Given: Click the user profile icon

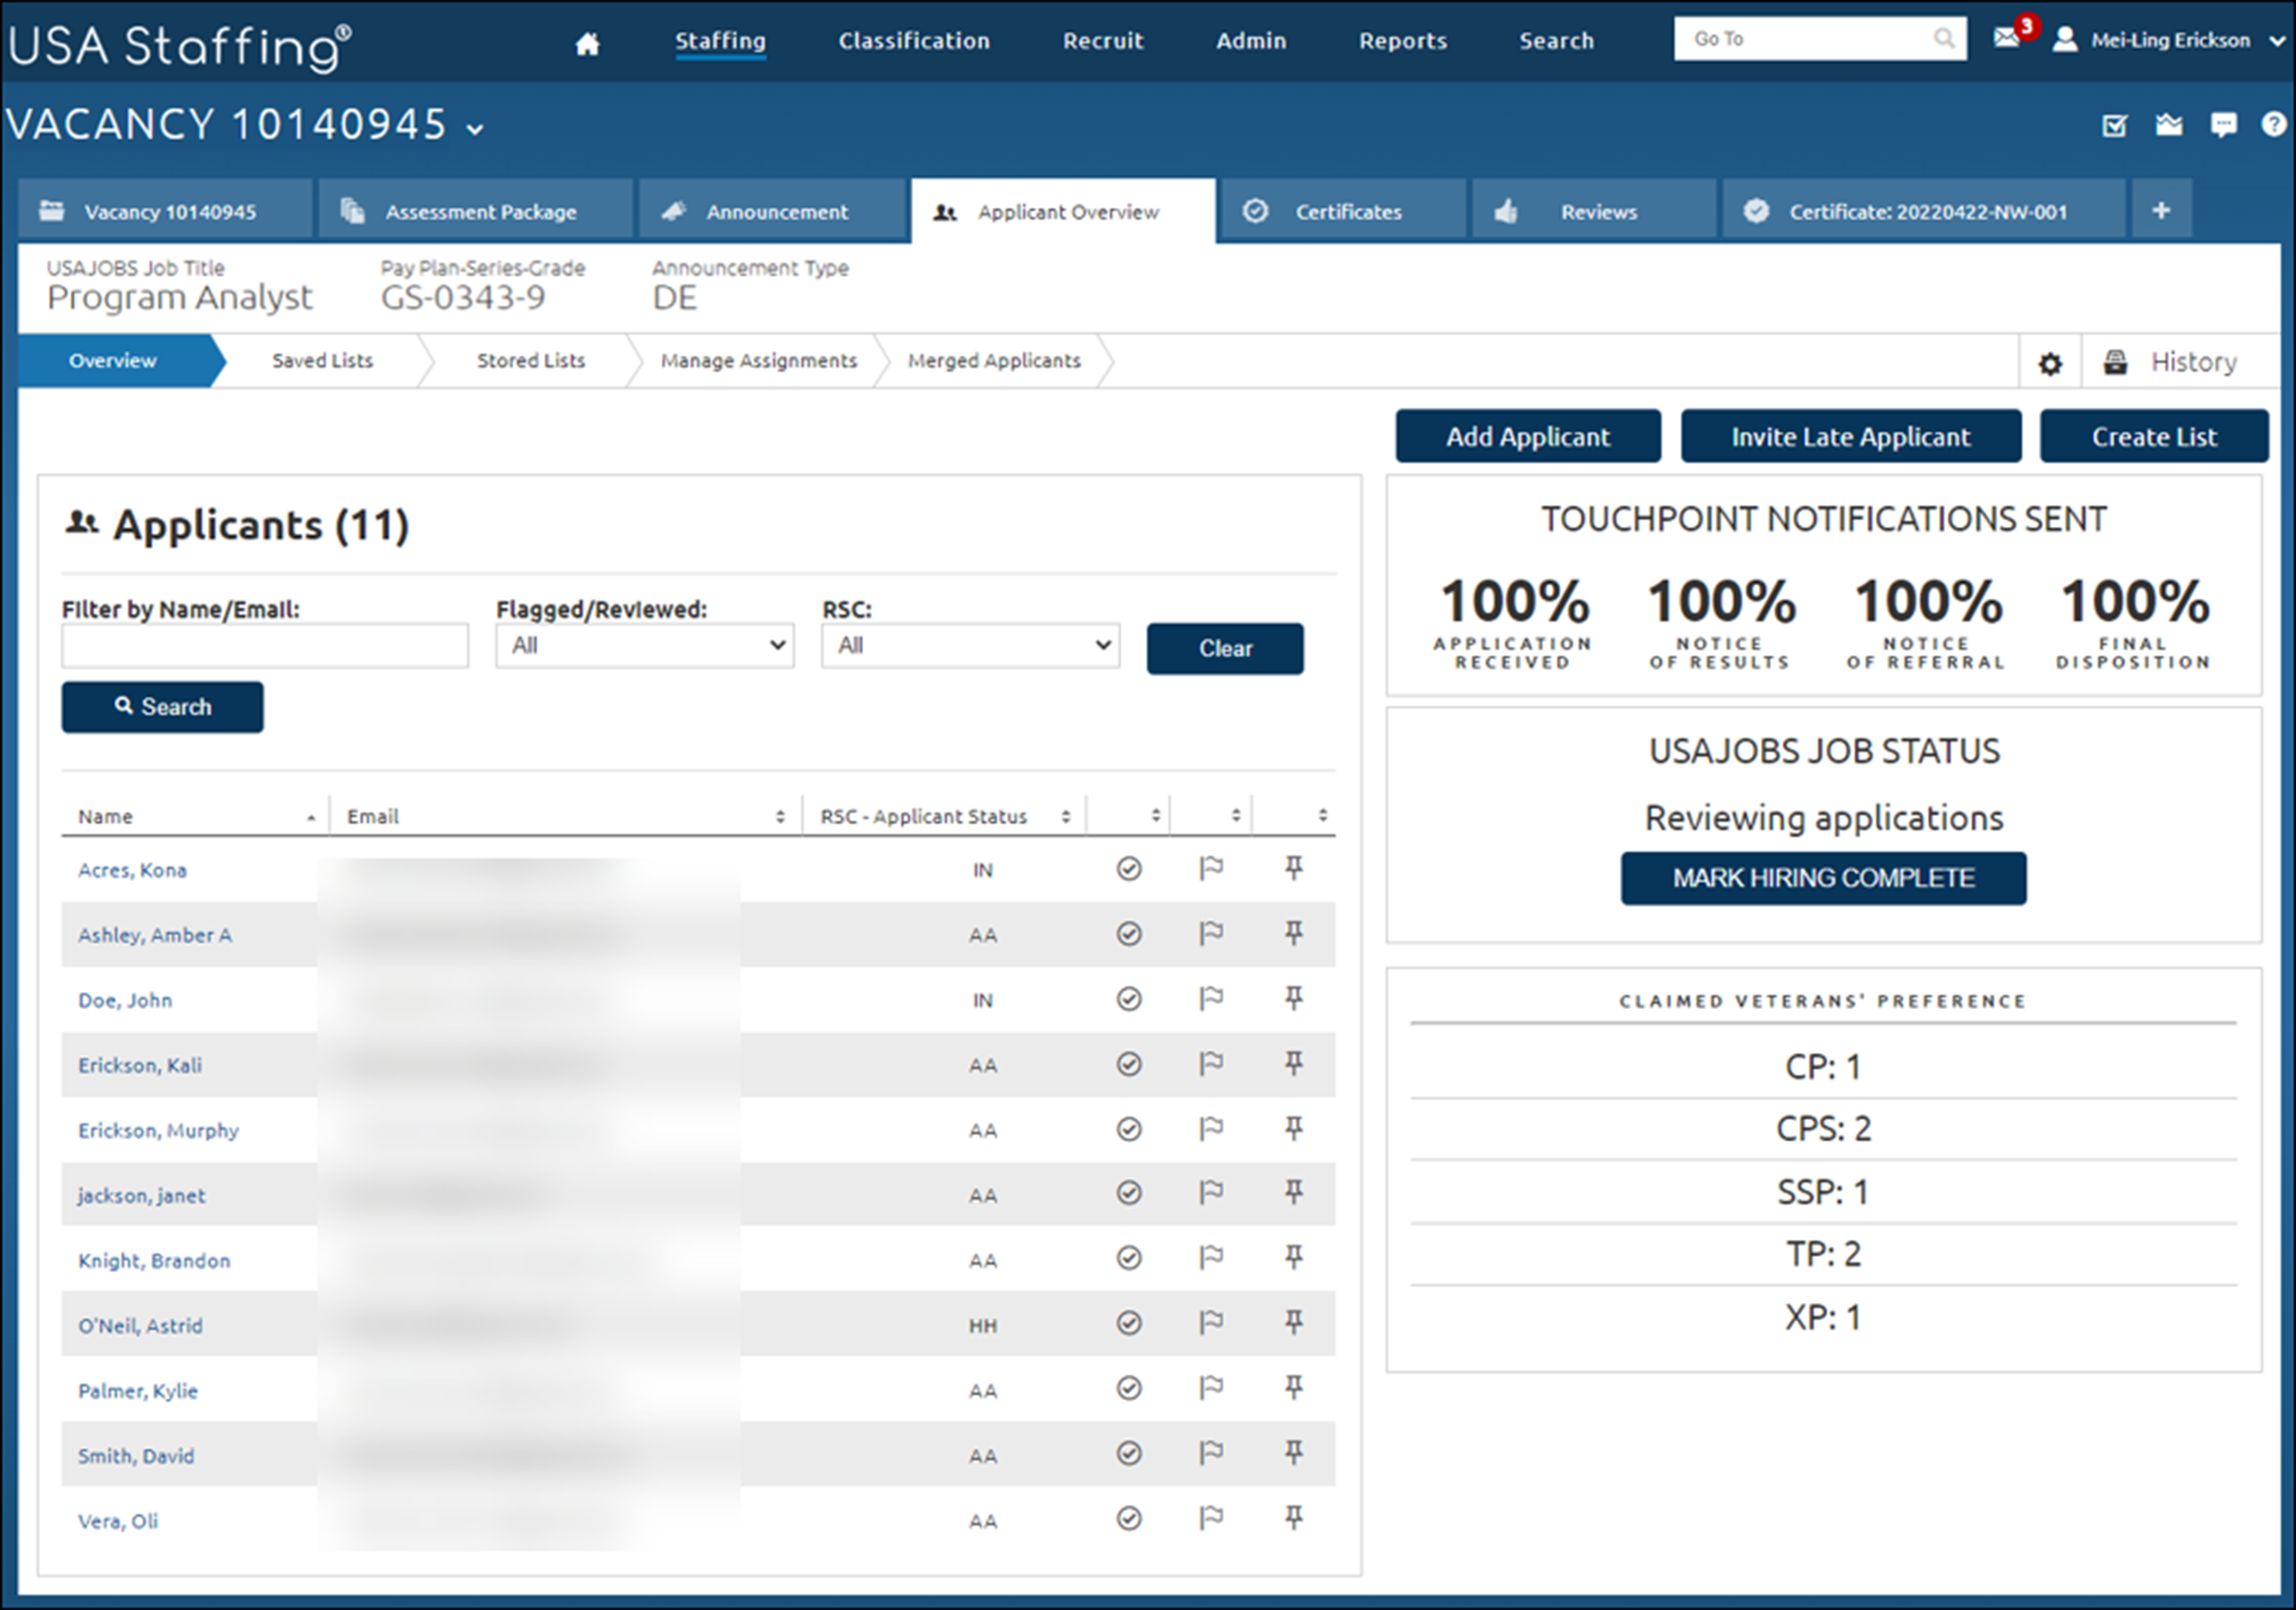Looking at the screenshot, I should pos(2064,40).
